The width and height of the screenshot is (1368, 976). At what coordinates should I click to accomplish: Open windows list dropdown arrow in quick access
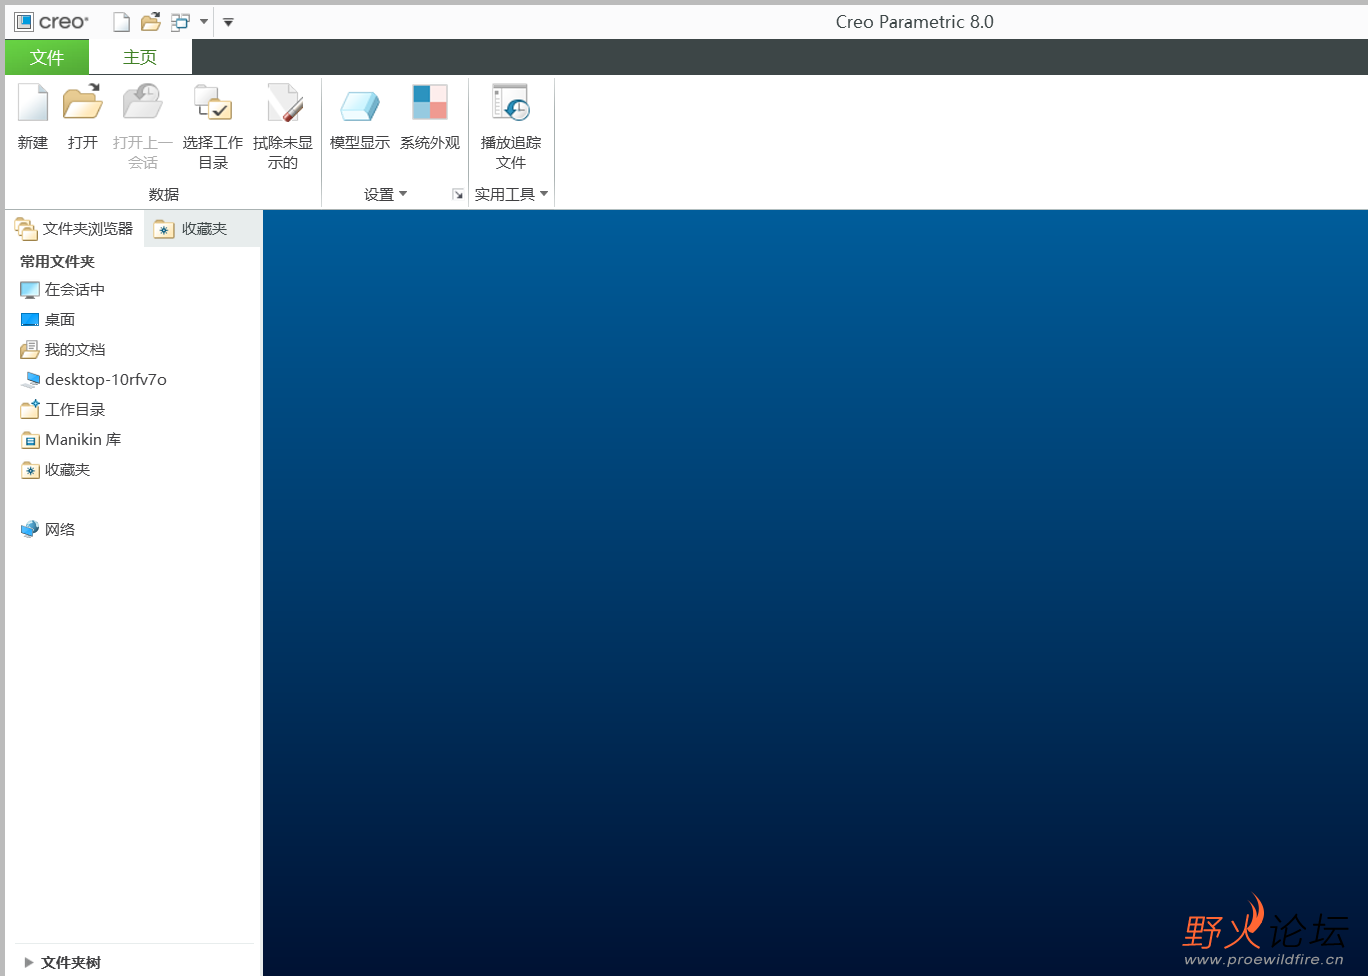204,22
